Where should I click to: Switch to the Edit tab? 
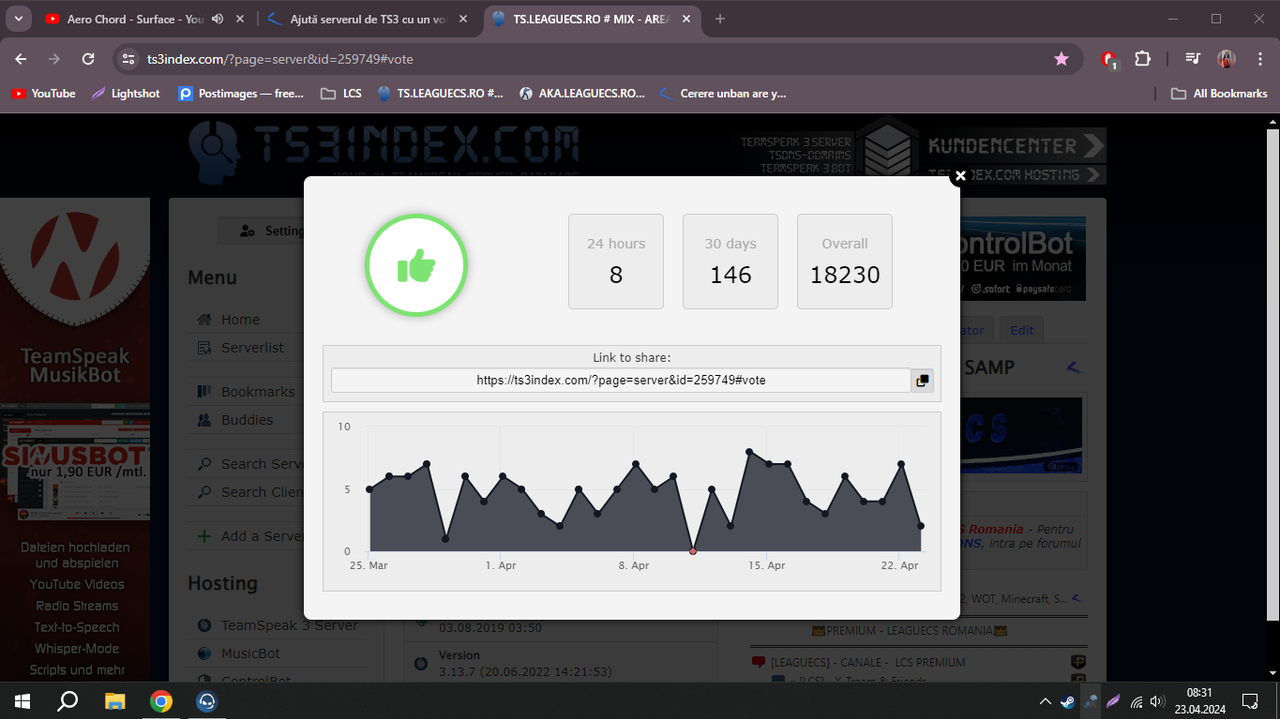(x=1022, y=330)
